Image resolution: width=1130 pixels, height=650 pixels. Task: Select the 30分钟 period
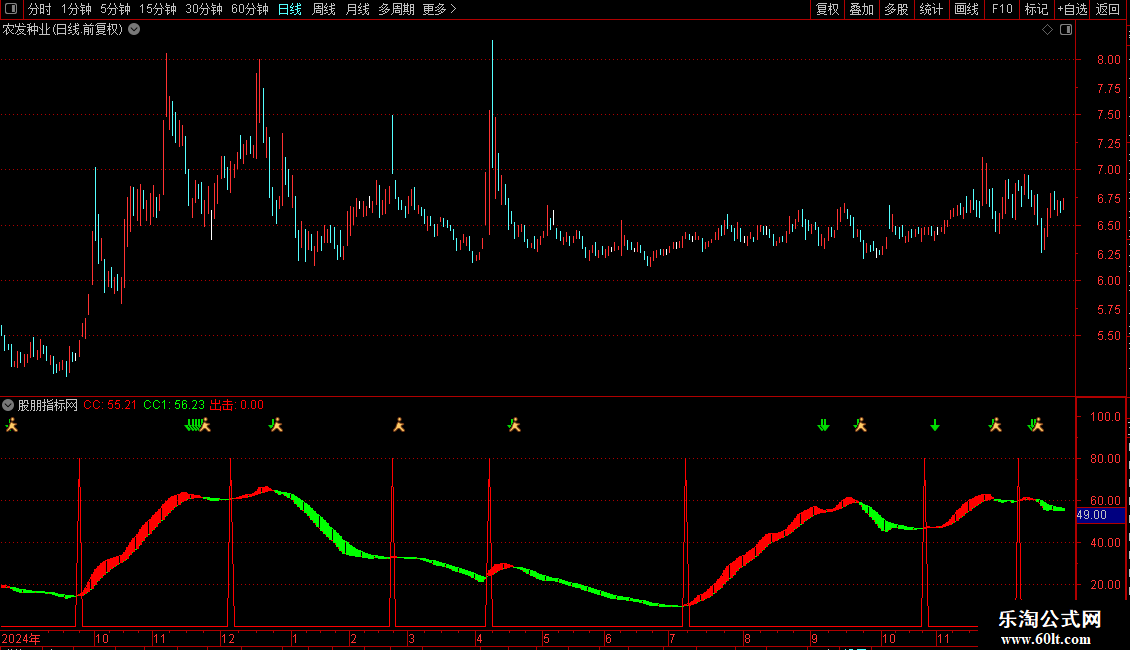[x=204, y=9]
